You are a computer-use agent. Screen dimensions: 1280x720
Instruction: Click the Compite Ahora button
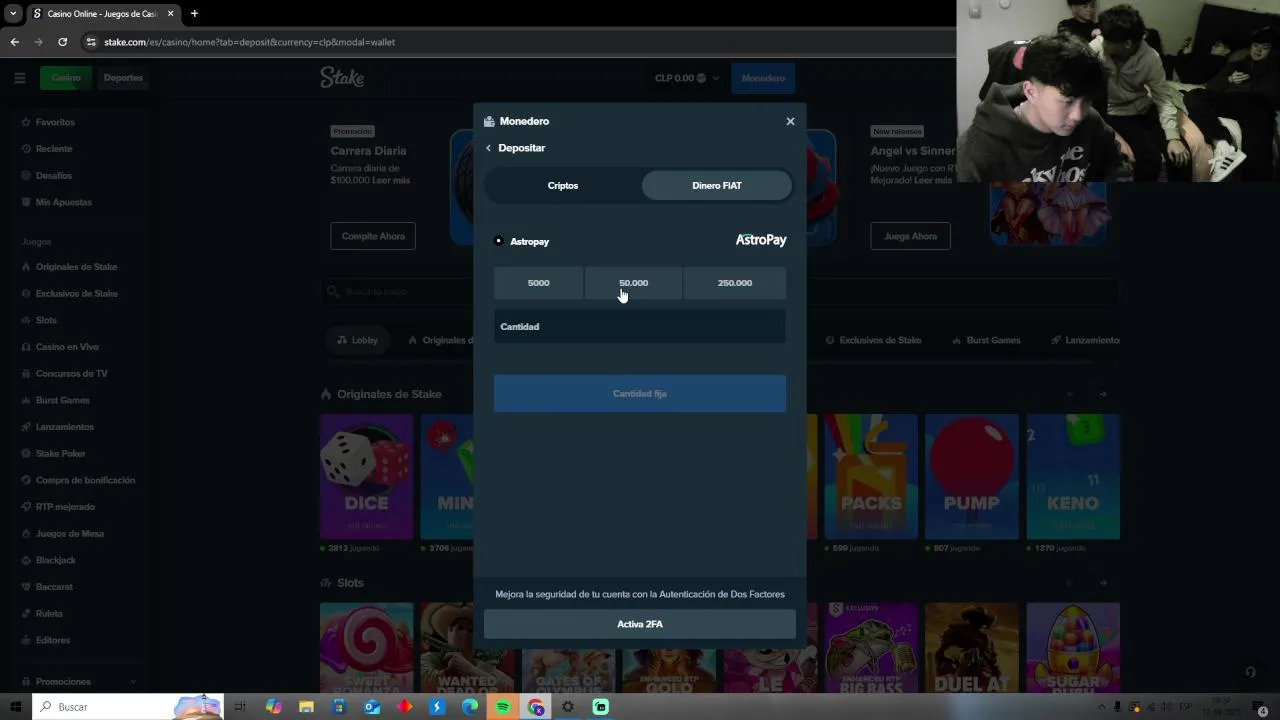click(x=373, y=236)
